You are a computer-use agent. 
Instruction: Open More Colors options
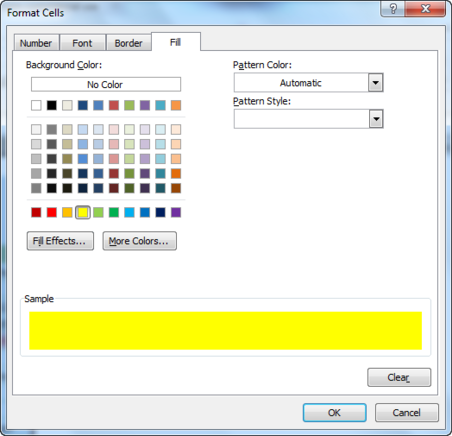pos(139,241)
